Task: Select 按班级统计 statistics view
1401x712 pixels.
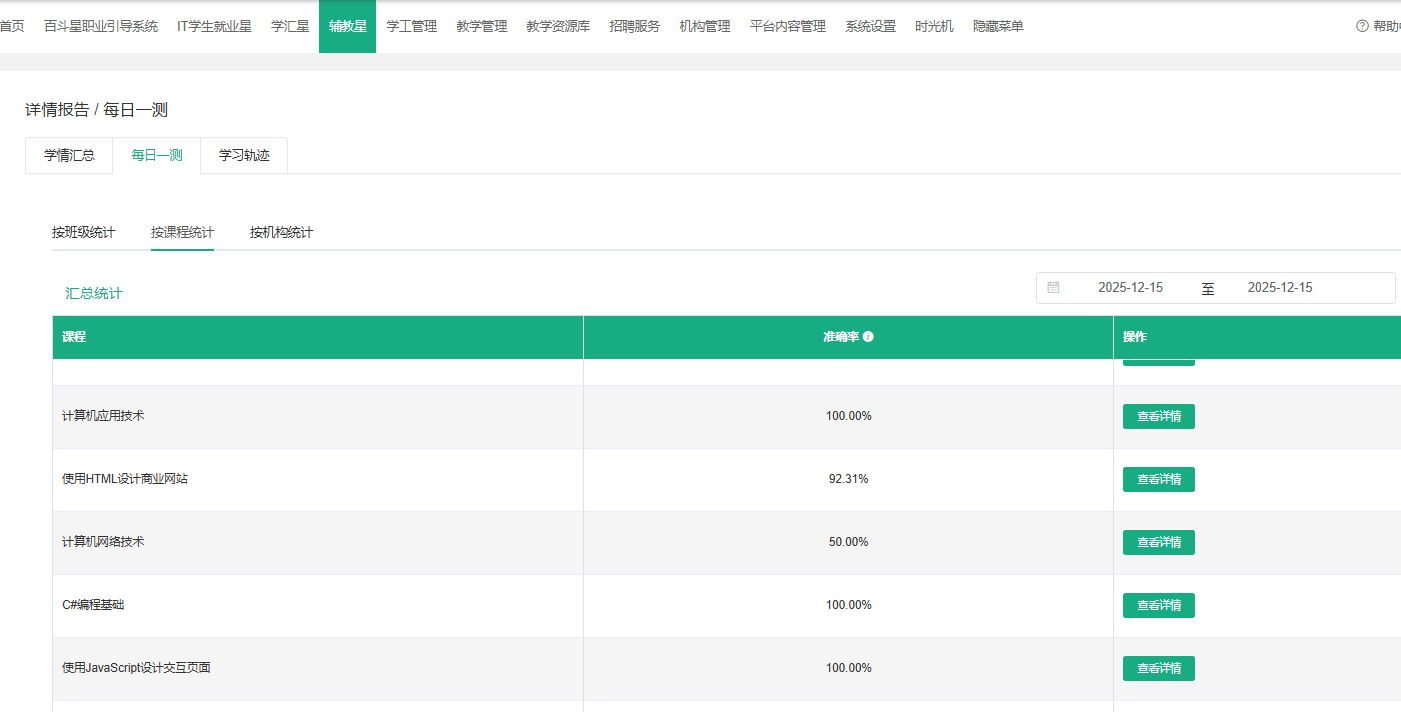Action: coord(83,233)
